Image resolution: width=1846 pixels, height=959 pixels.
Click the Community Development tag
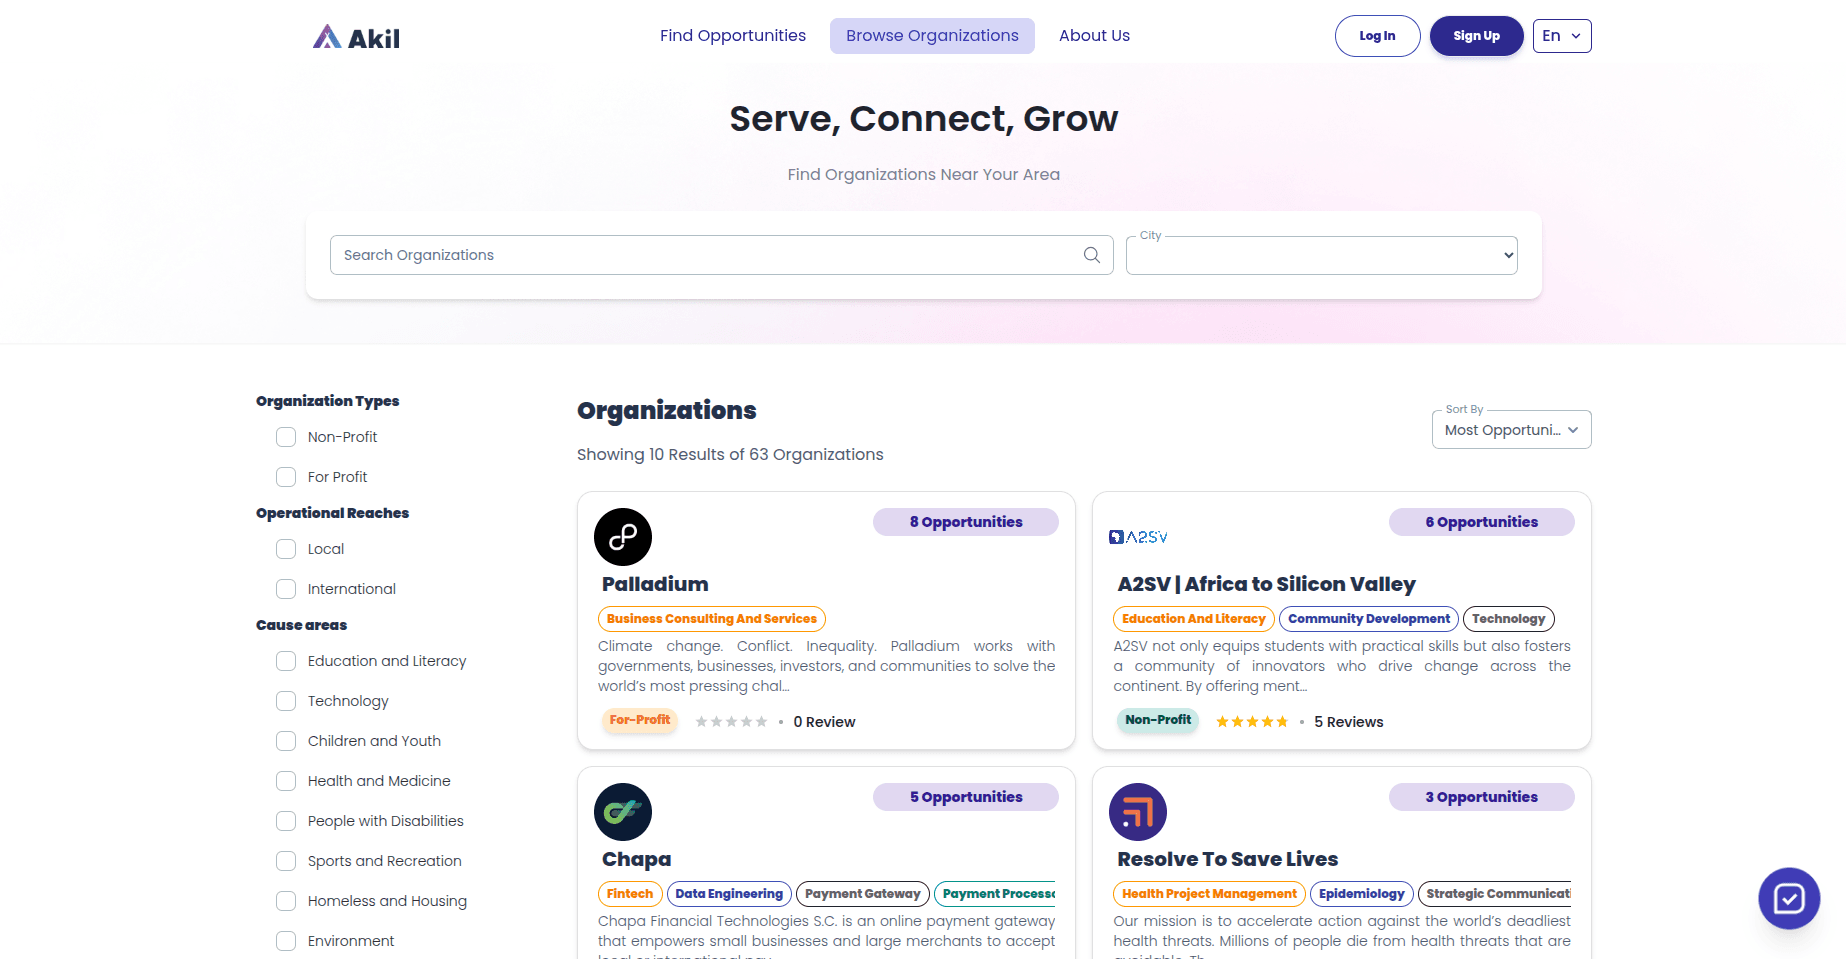click(x=1369, y=619)
